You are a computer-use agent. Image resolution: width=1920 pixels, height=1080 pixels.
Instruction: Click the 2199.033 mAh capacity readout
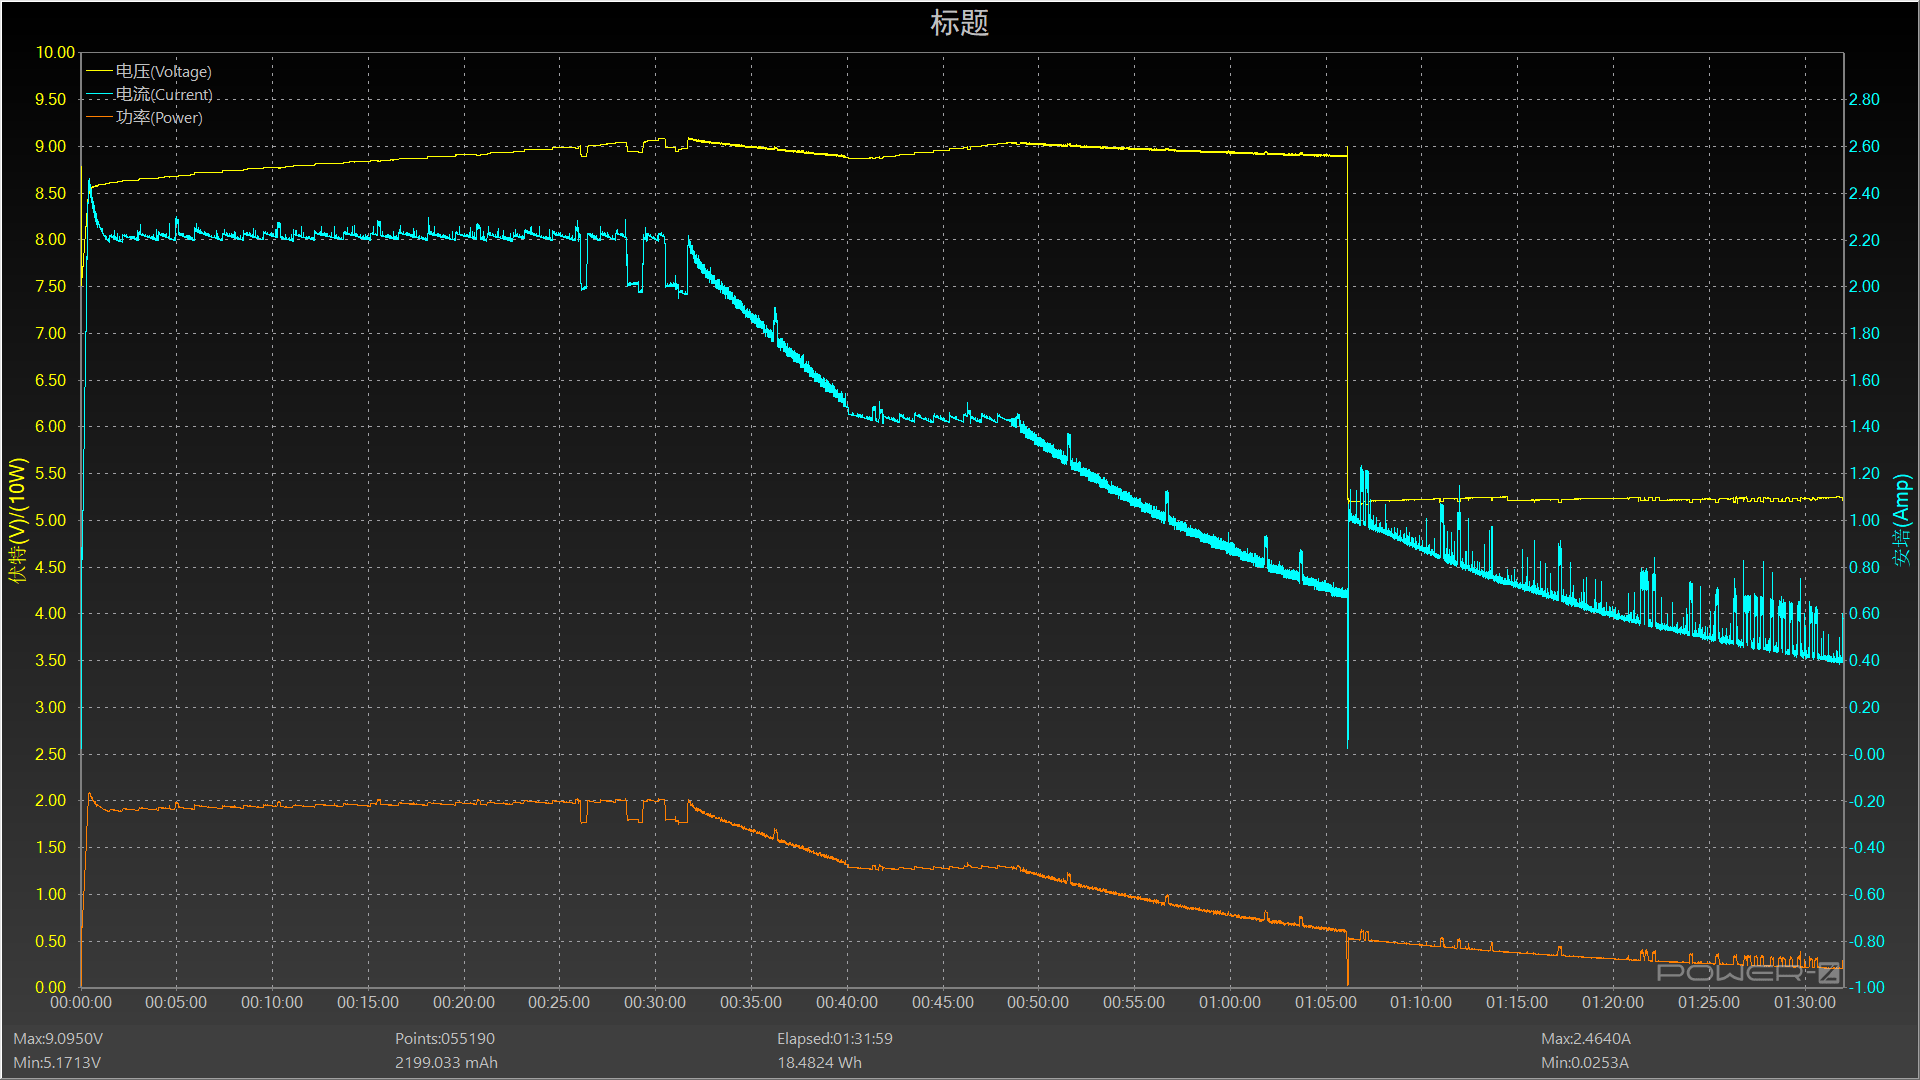(446, 1063)
